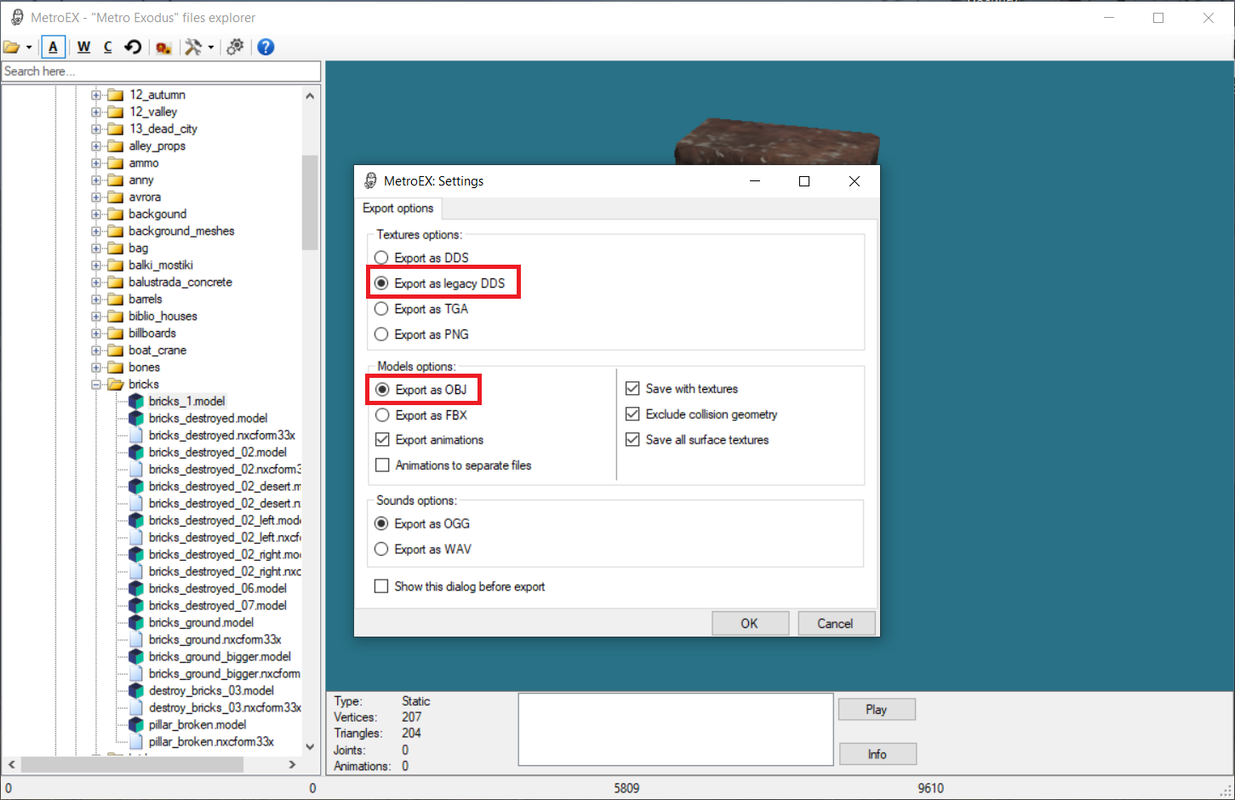1235x800 pixels.
Task: Click bricks_1.model cube icon
Action: point(136,401)
